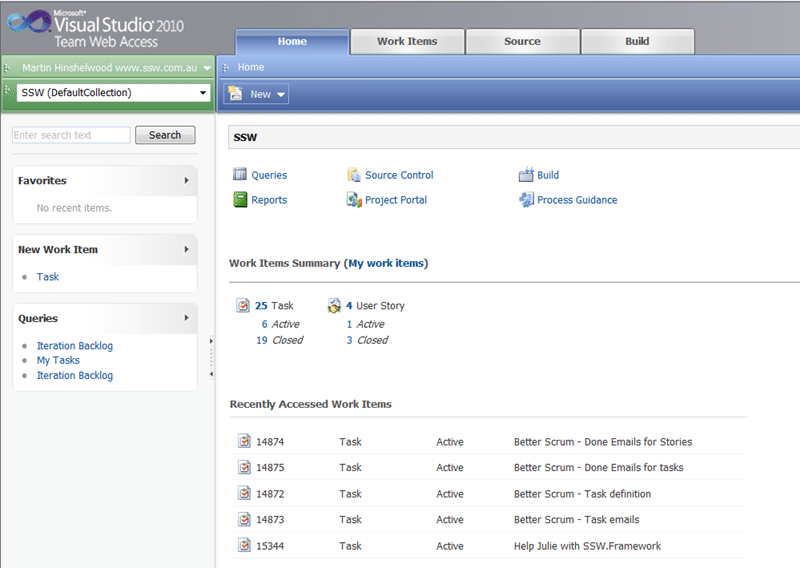This screenshot has height=568, width=800.
Task: Open the Queries link
Action: pyautogui.click(x=269, y=175)
